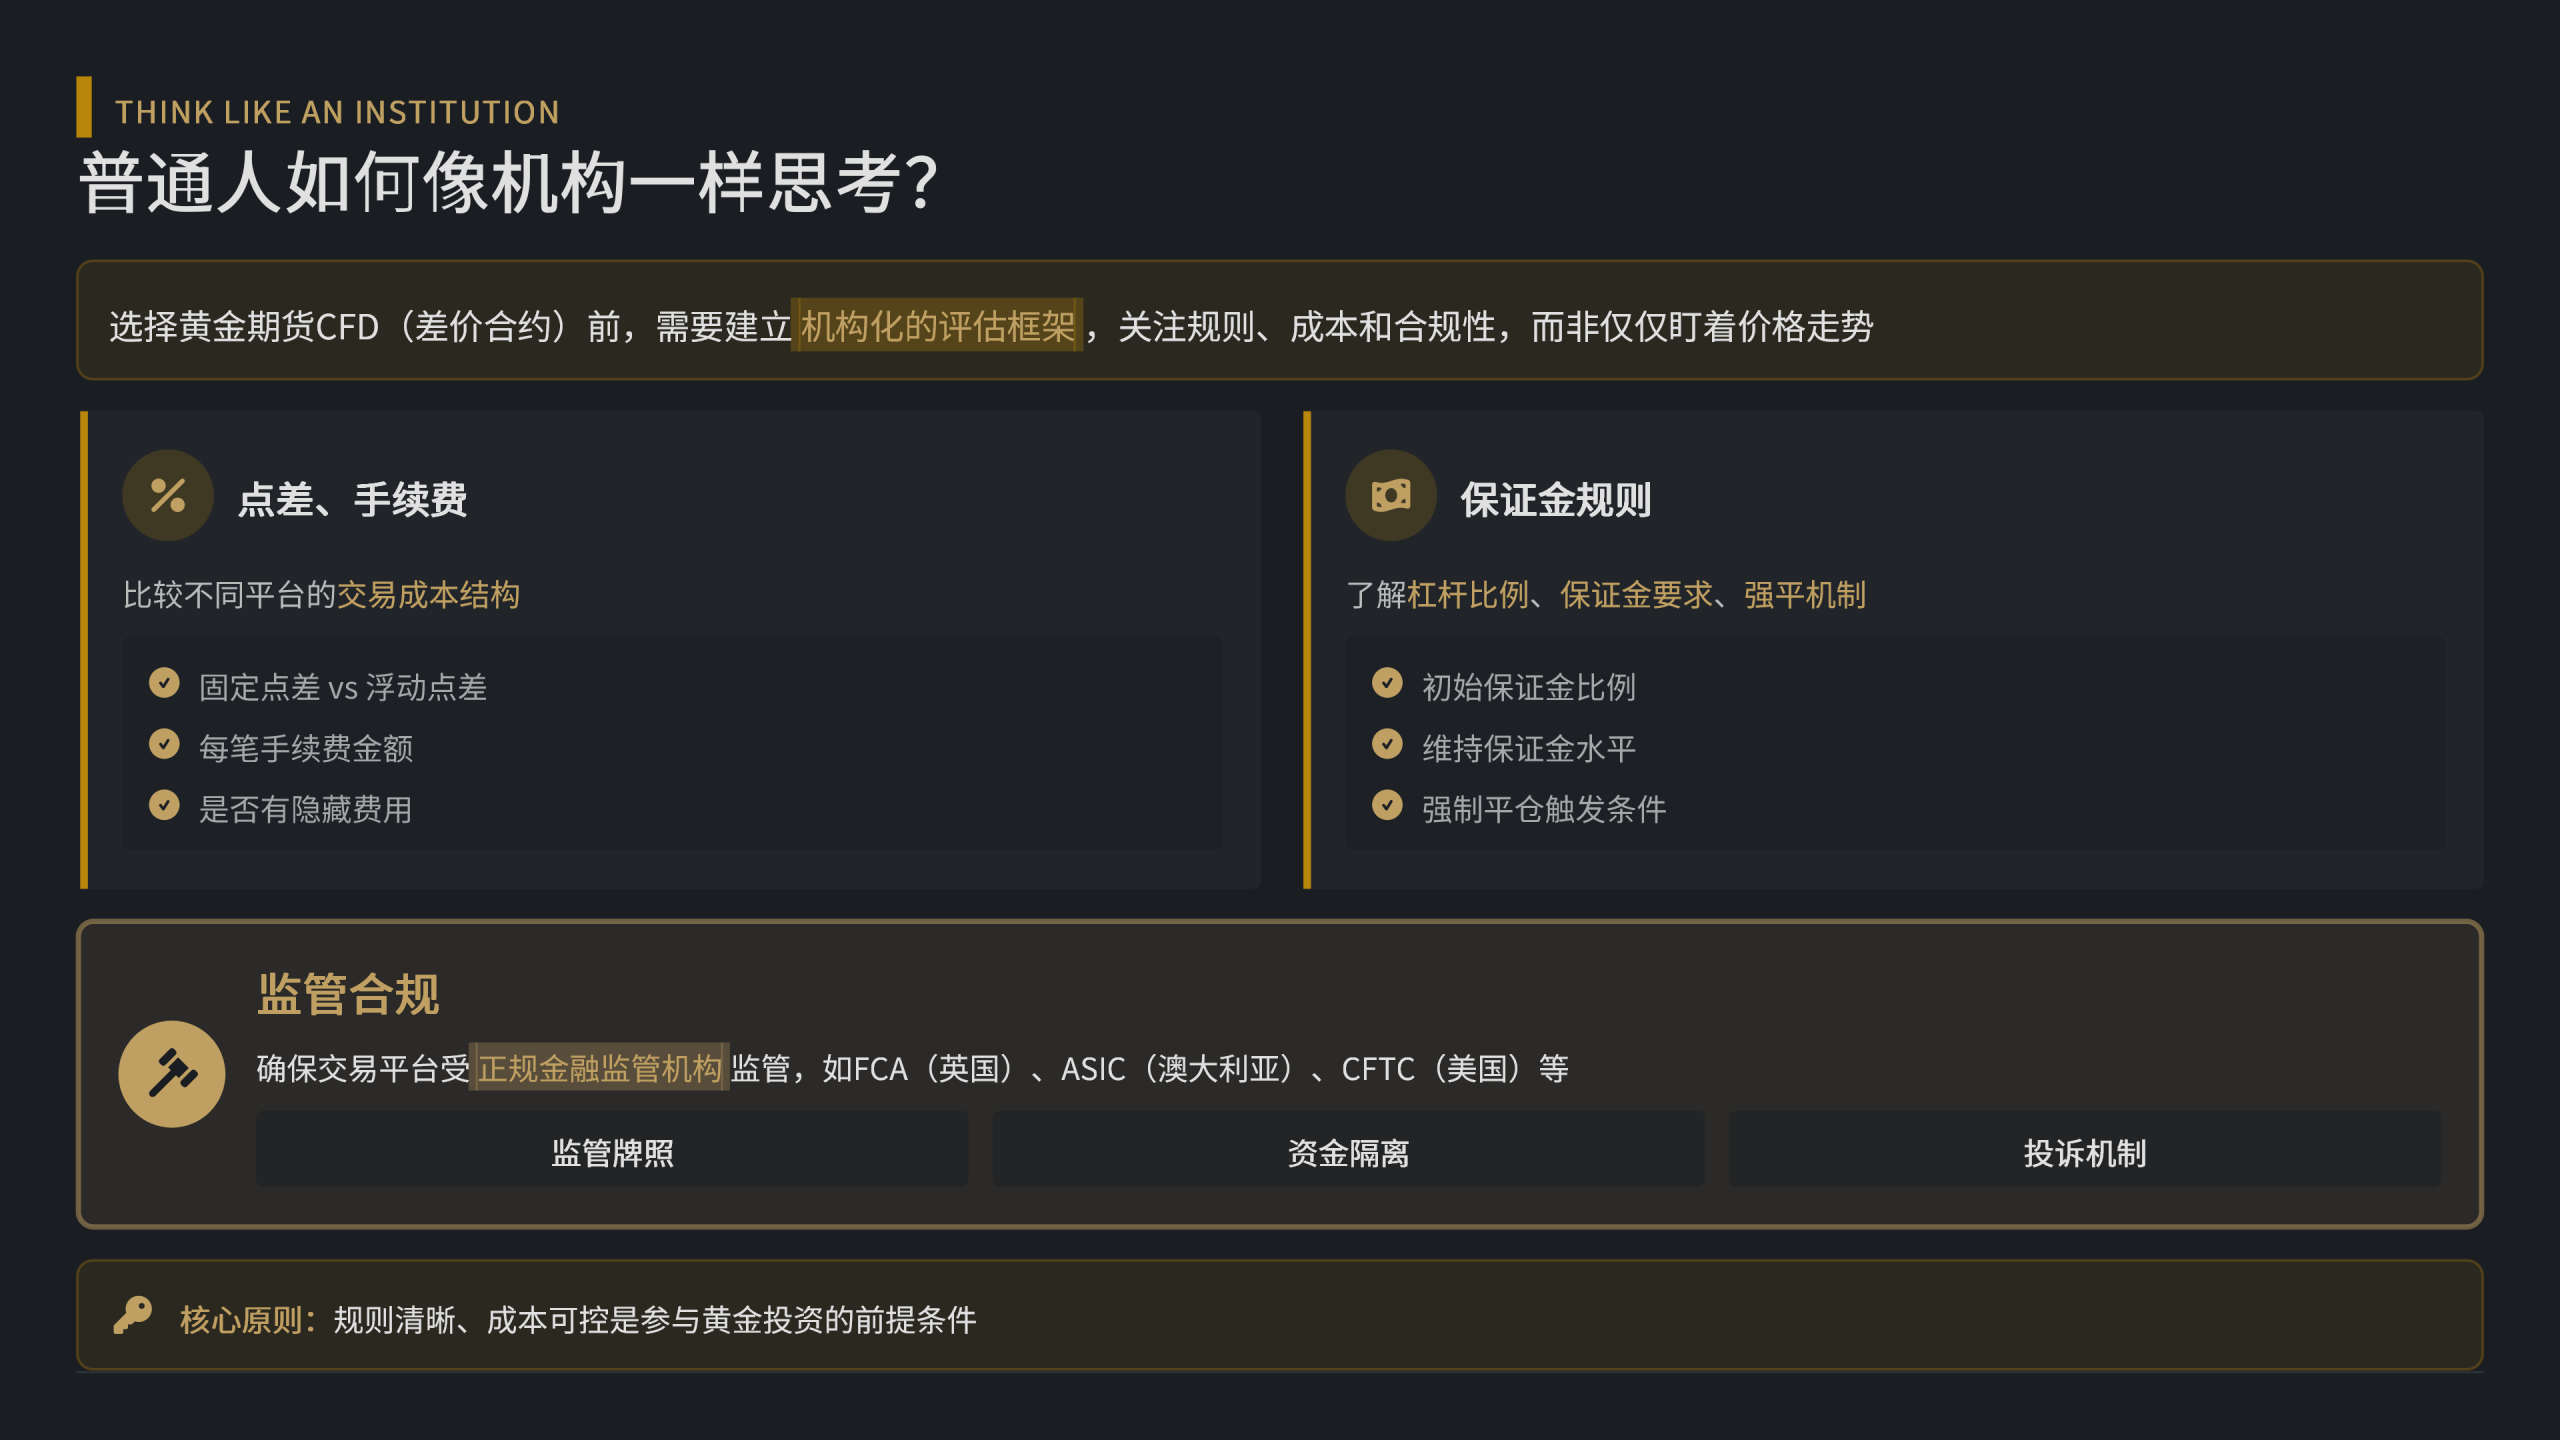
Task: Click the THINK LIKE AN INSTITUTION label
Action: 337,112
